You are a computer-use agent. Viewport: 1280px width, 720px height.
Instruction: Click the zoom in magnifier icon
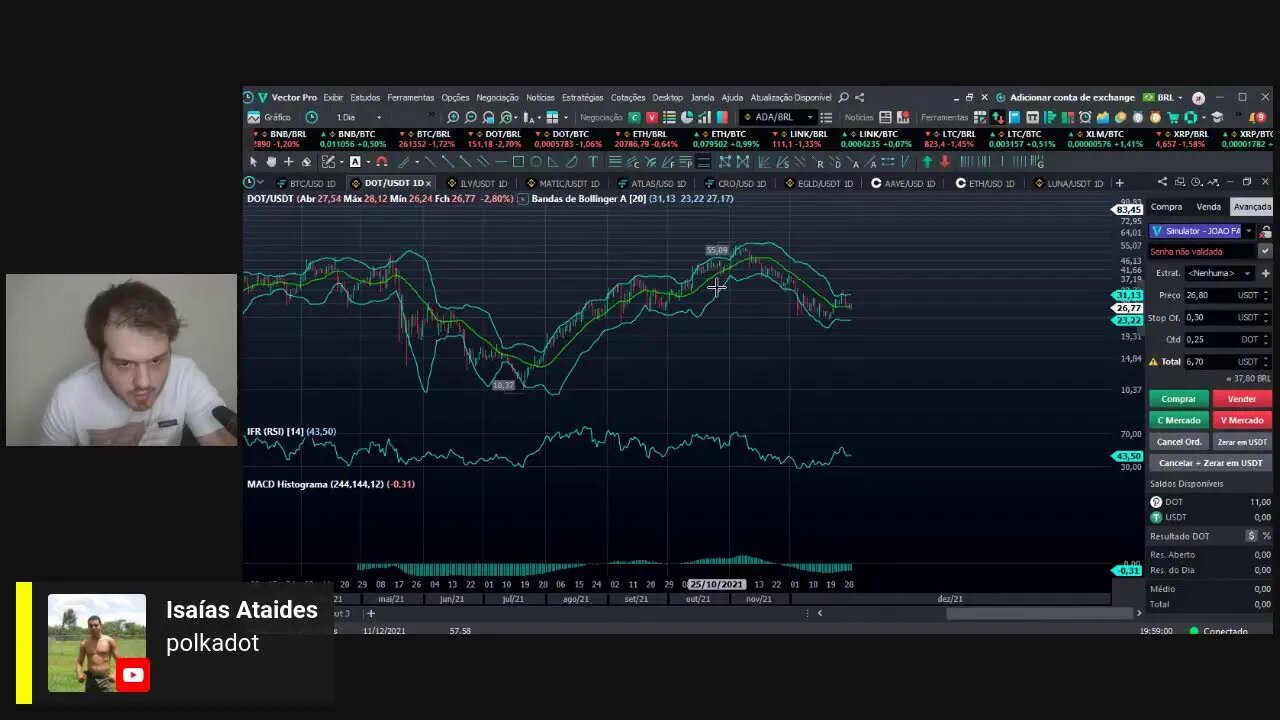click(x=453, y=118)
